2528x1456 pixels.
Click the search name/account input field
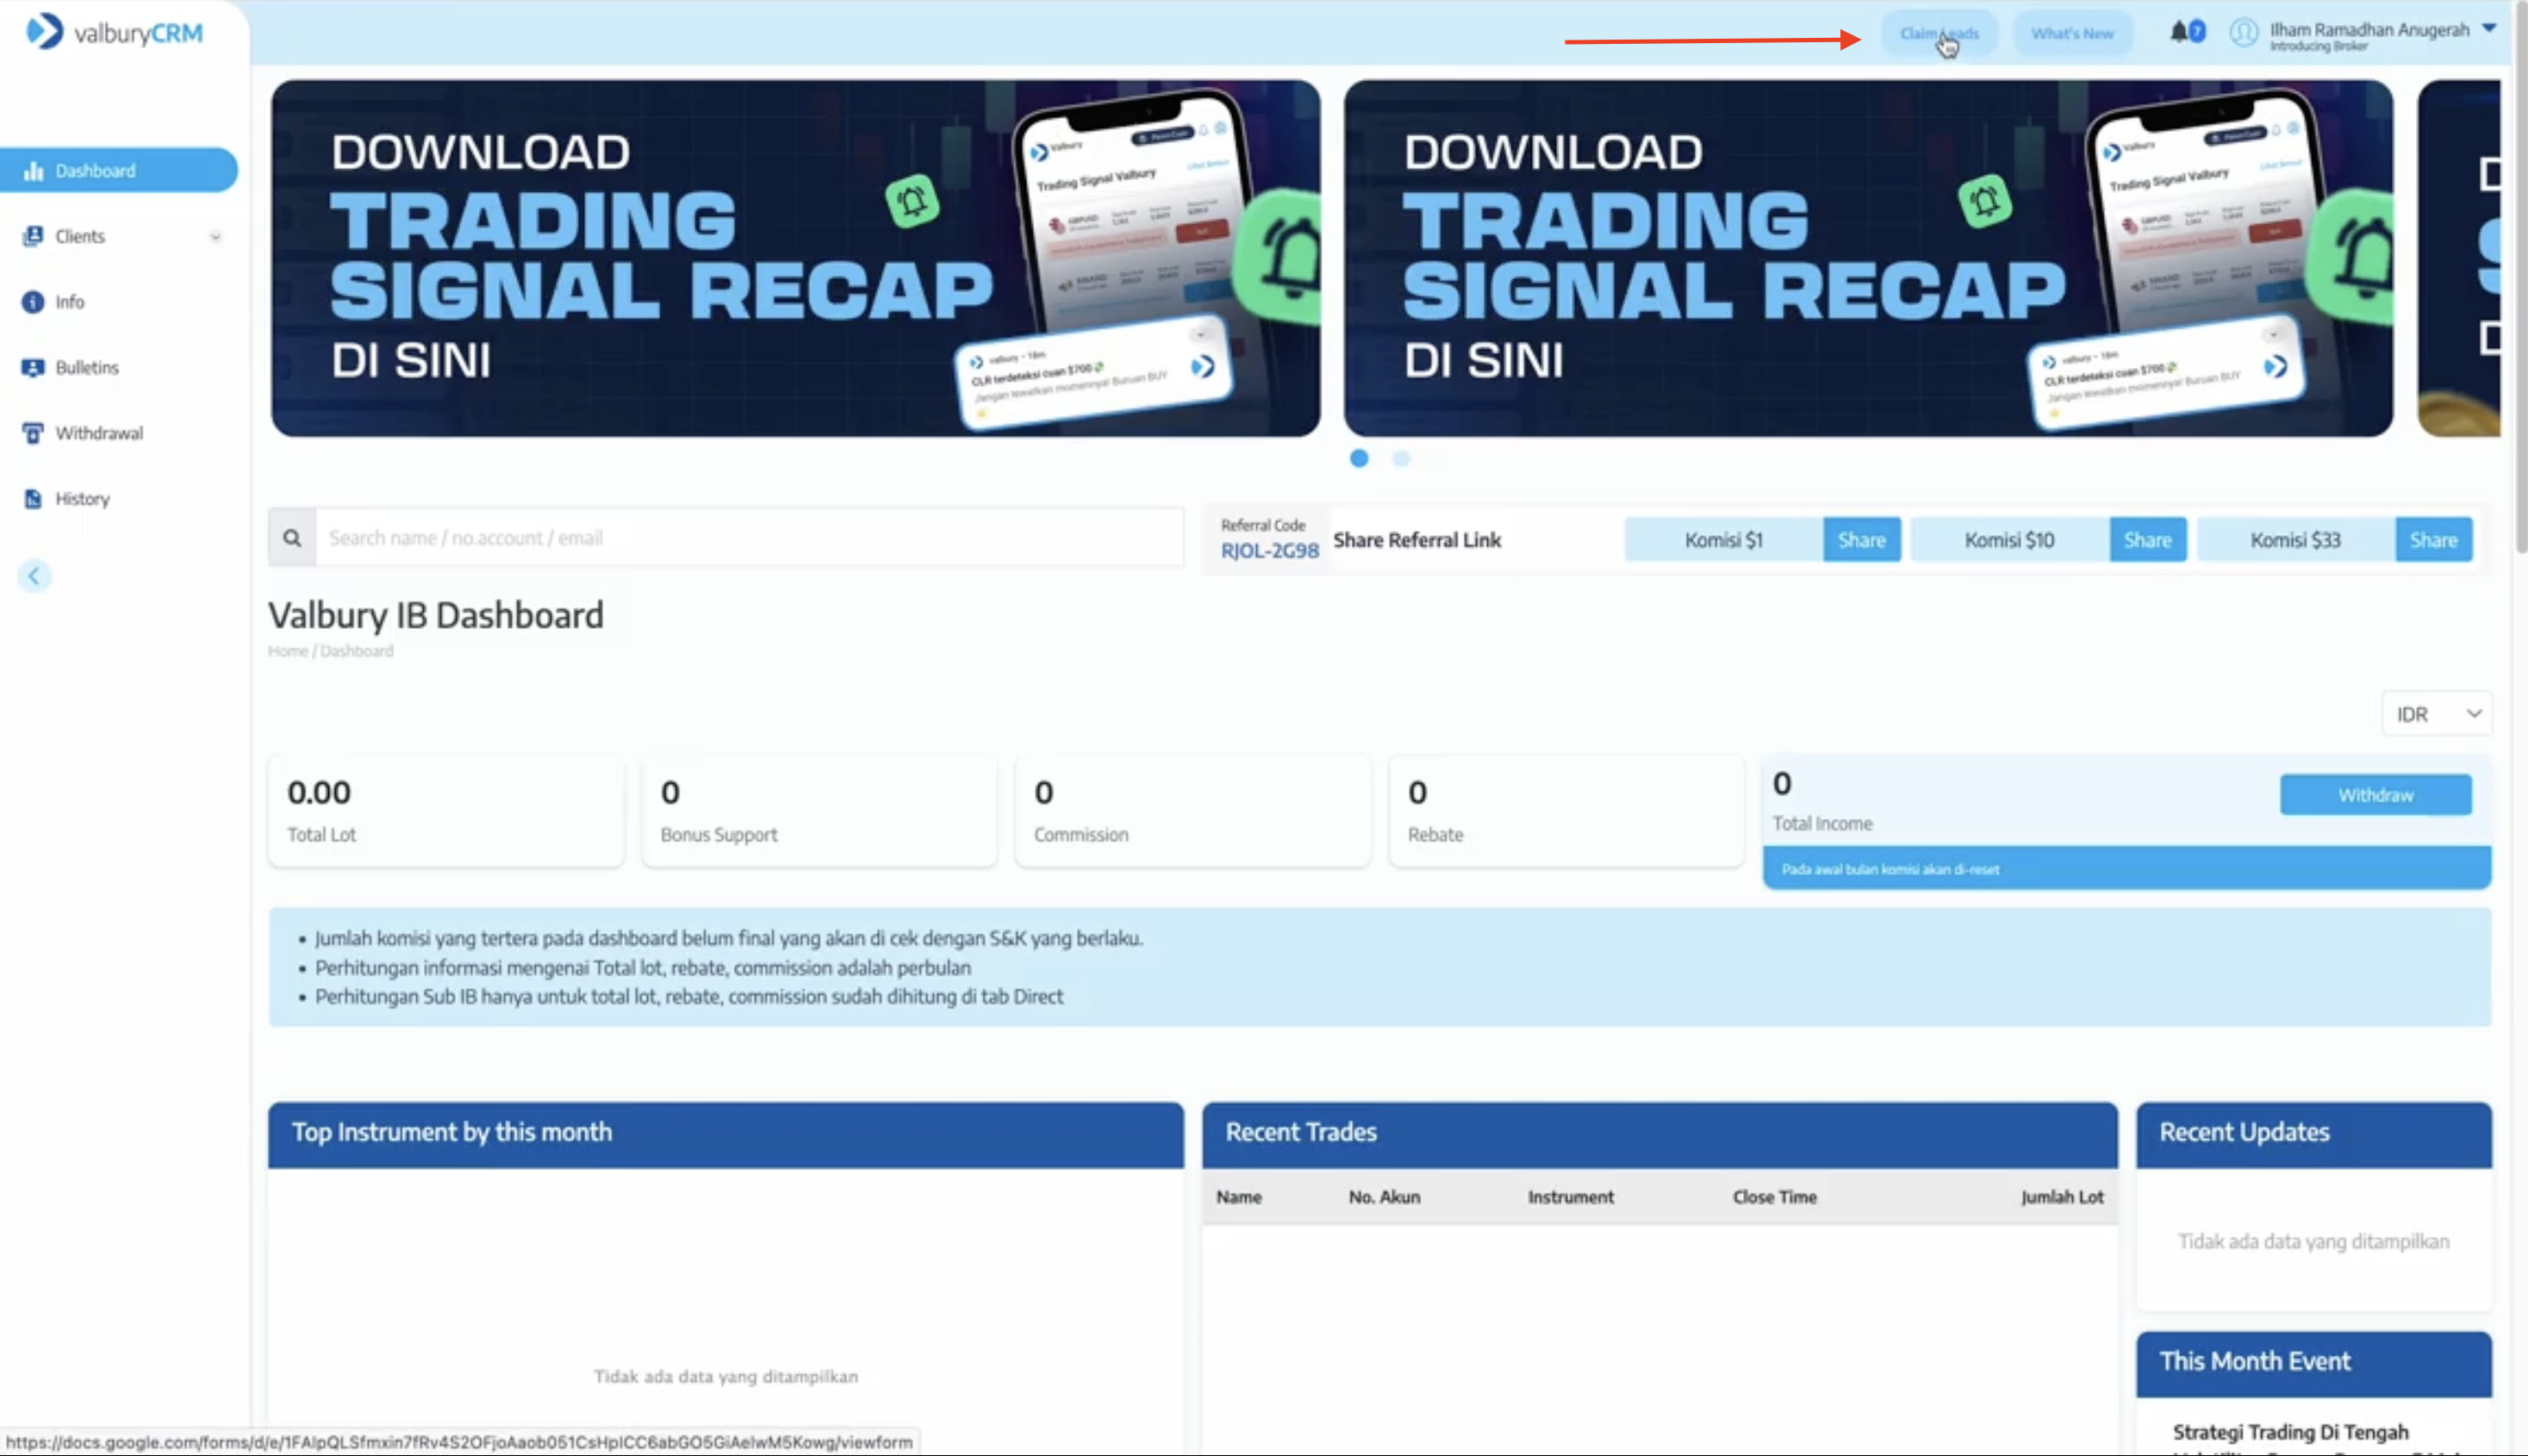coord(750,538)
